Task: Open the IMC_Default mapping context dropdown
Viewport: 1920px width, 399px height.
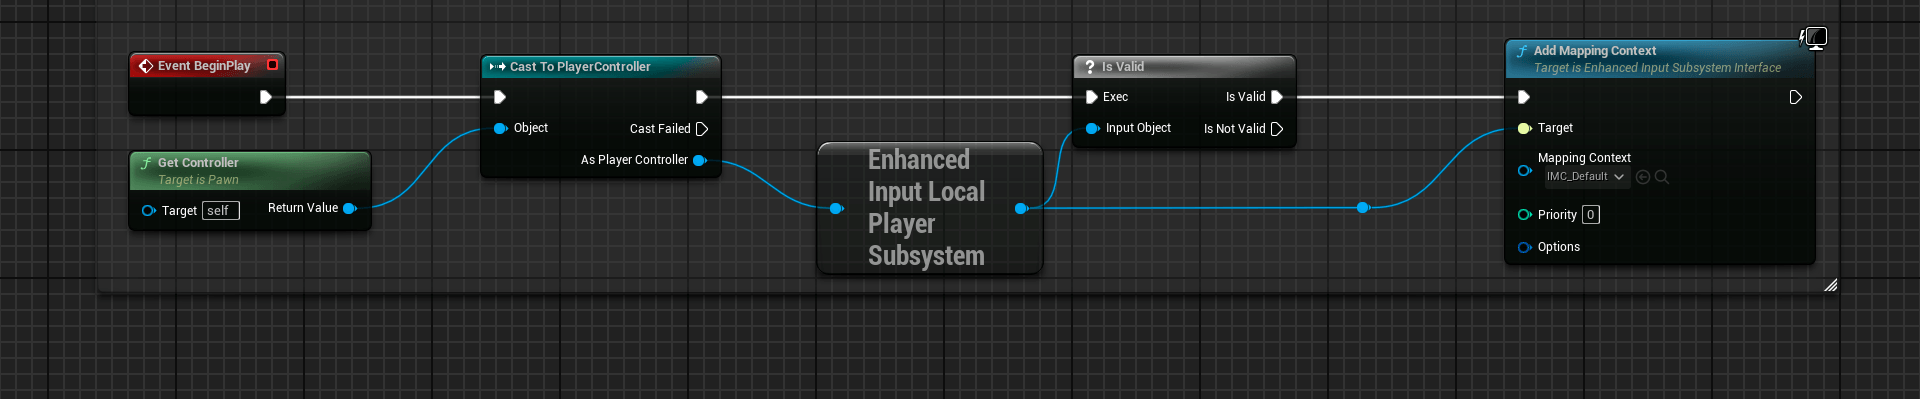Action: [1586, 177]
